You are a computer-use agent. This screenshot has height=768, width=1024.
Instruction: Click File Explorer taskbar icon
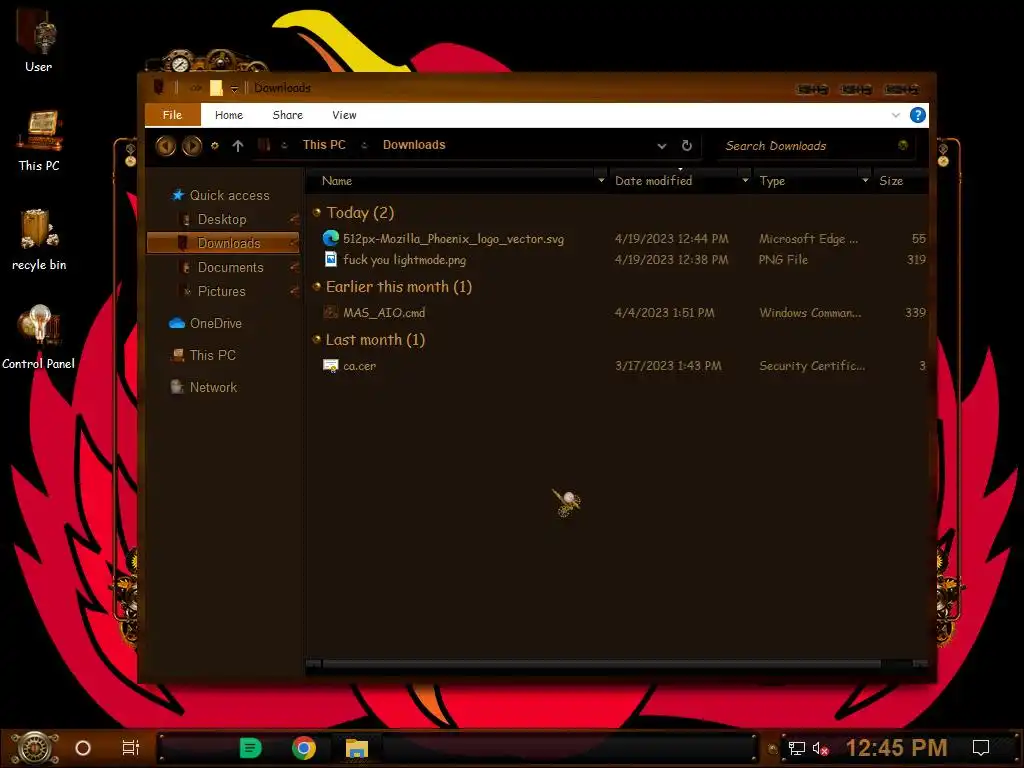(357, 748)
